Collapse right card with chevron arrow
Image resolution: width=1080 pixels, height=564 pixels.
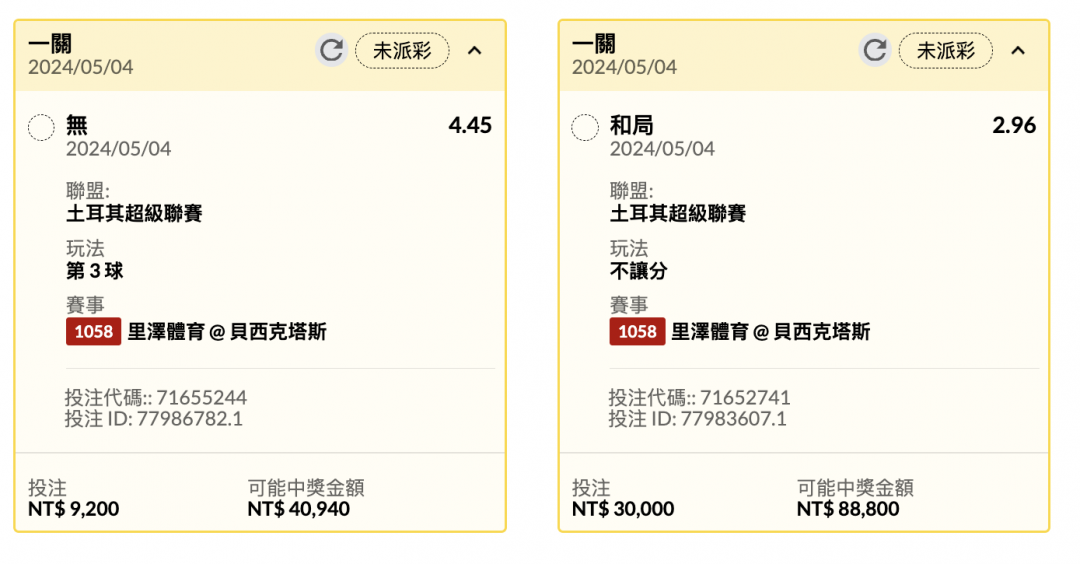(x=1018, y=50)
